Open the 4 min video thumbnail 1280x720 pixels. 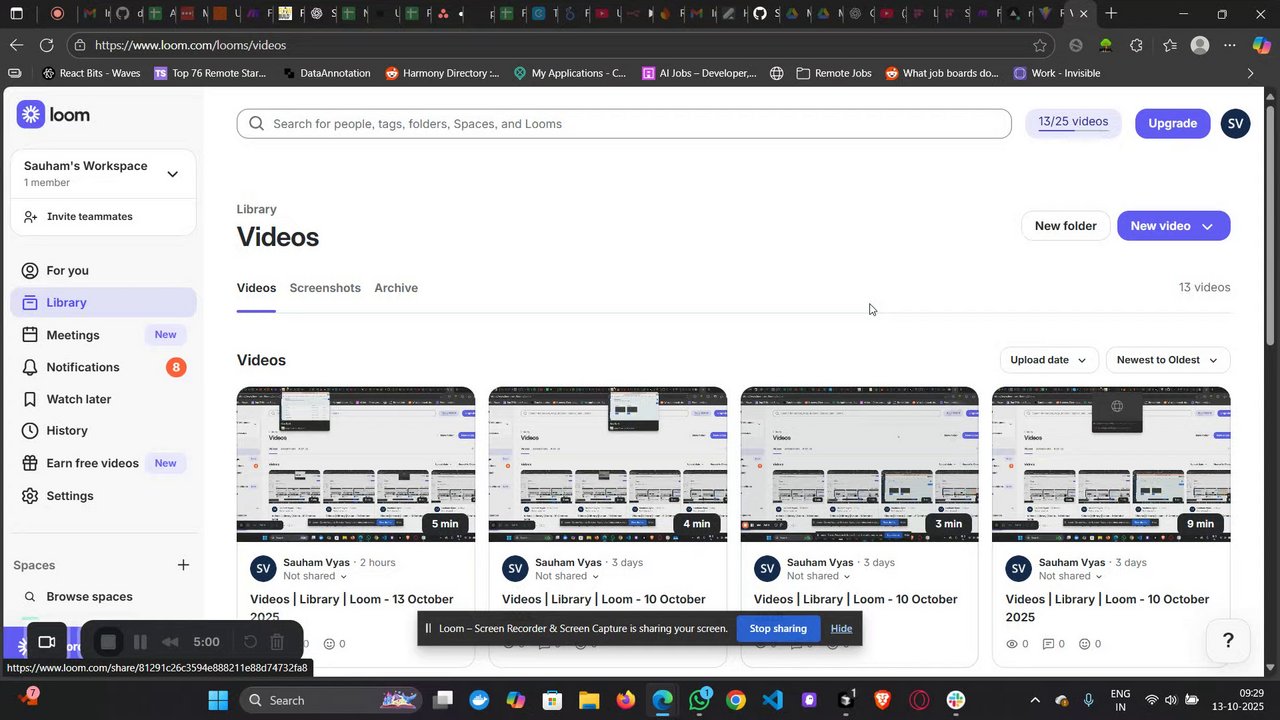(608, 464)
